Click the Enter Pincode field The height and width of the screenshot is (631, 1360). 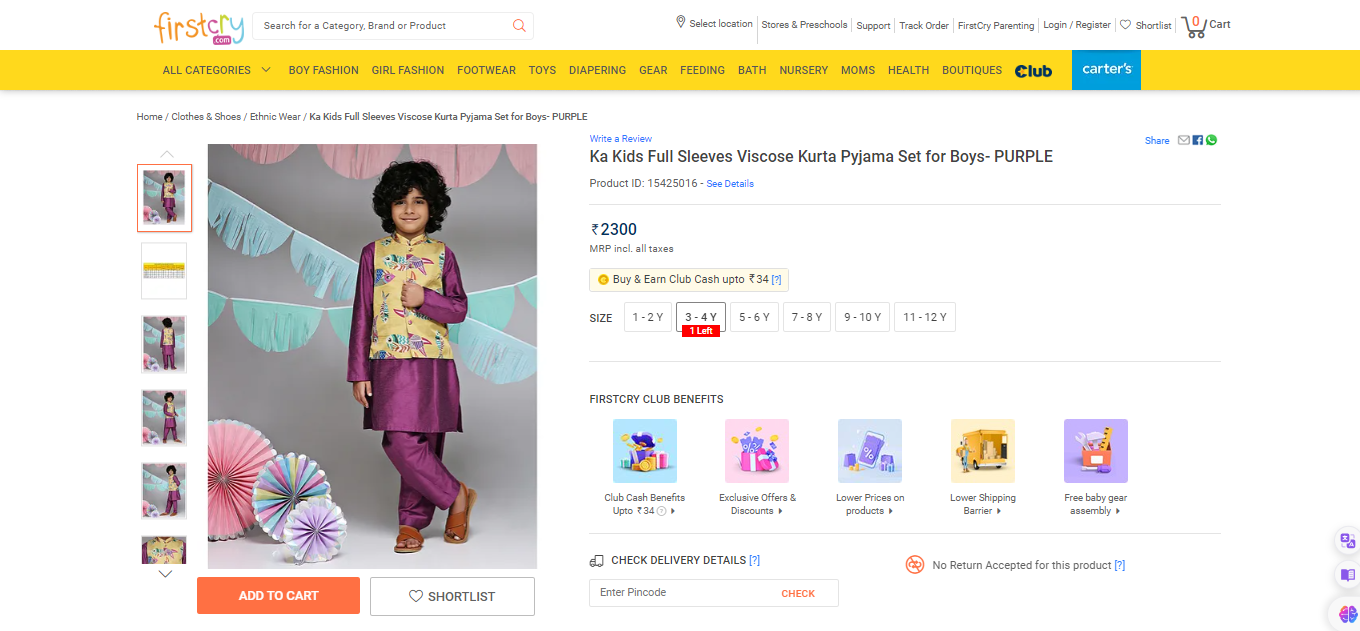click(680, 593)
